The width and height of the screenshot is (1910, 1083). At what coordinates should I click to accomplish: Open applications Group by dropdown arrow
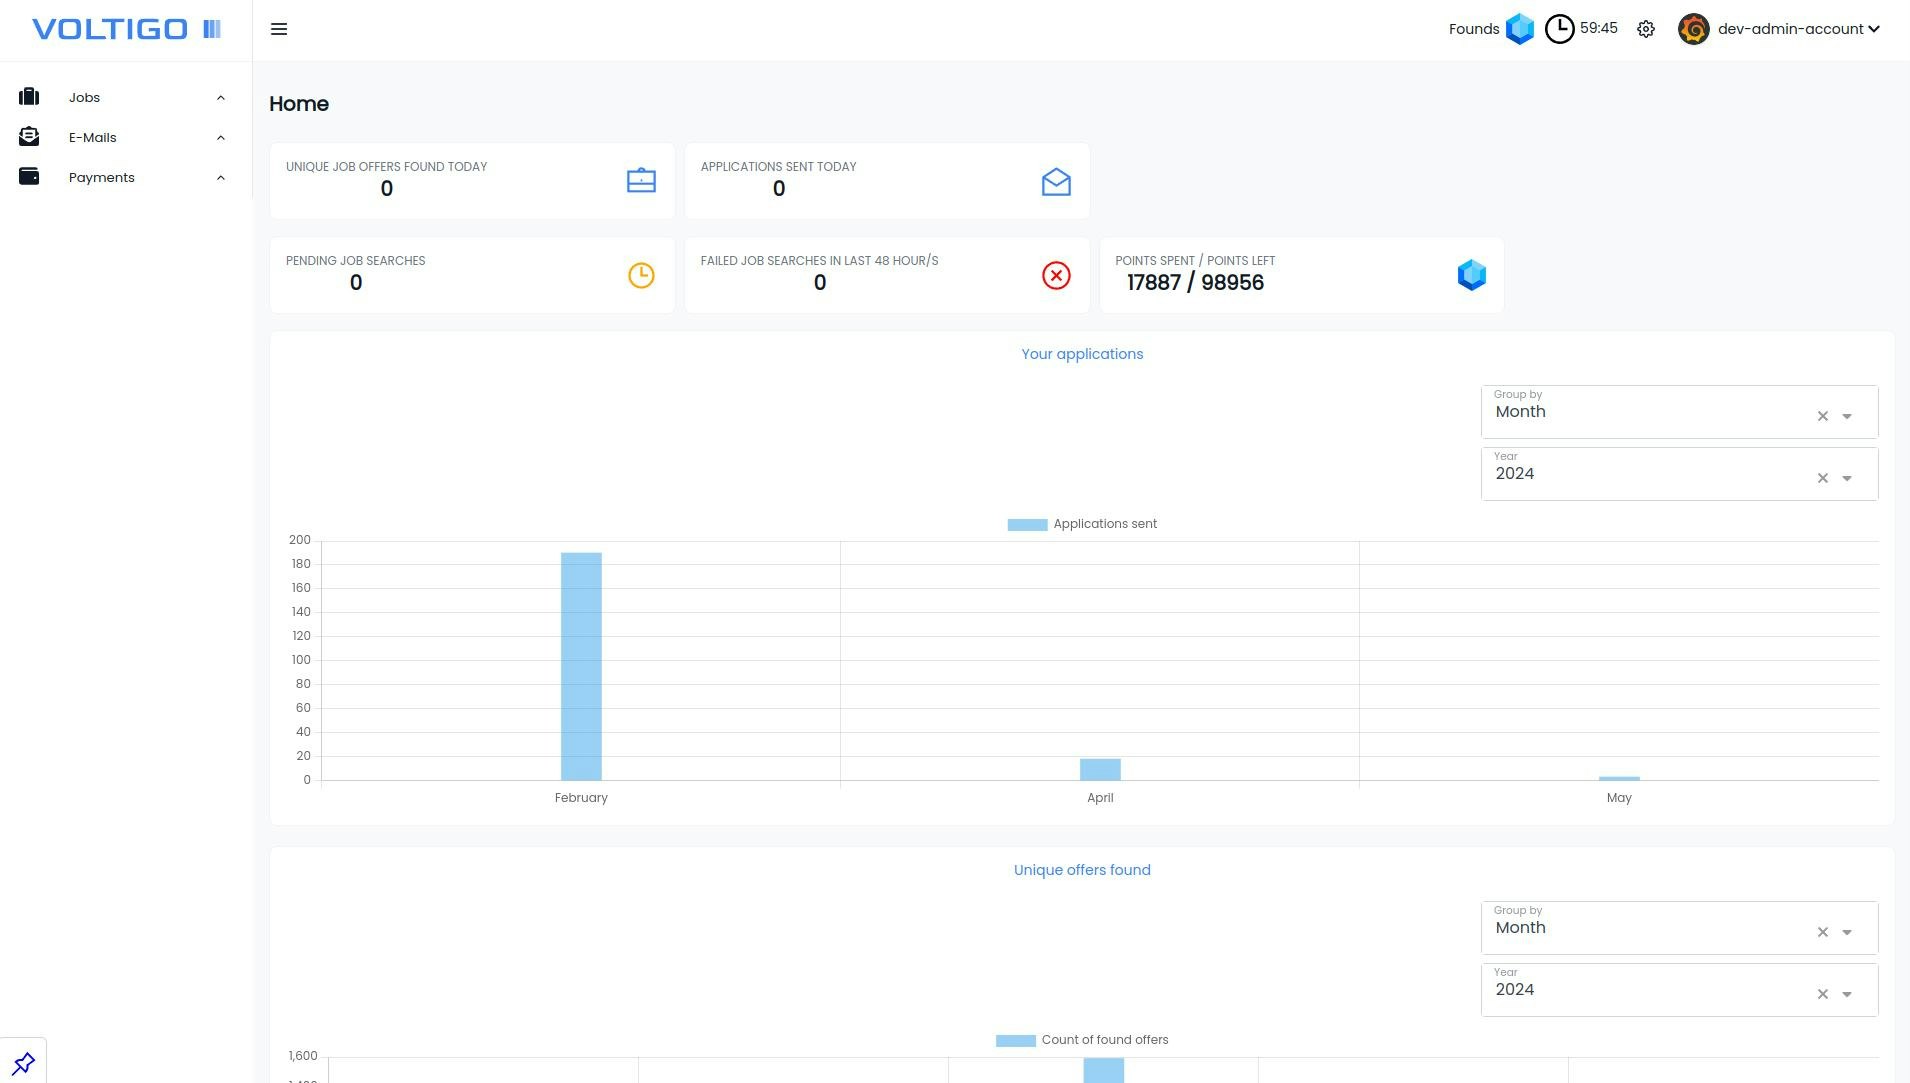click(x=1847, y=416)
